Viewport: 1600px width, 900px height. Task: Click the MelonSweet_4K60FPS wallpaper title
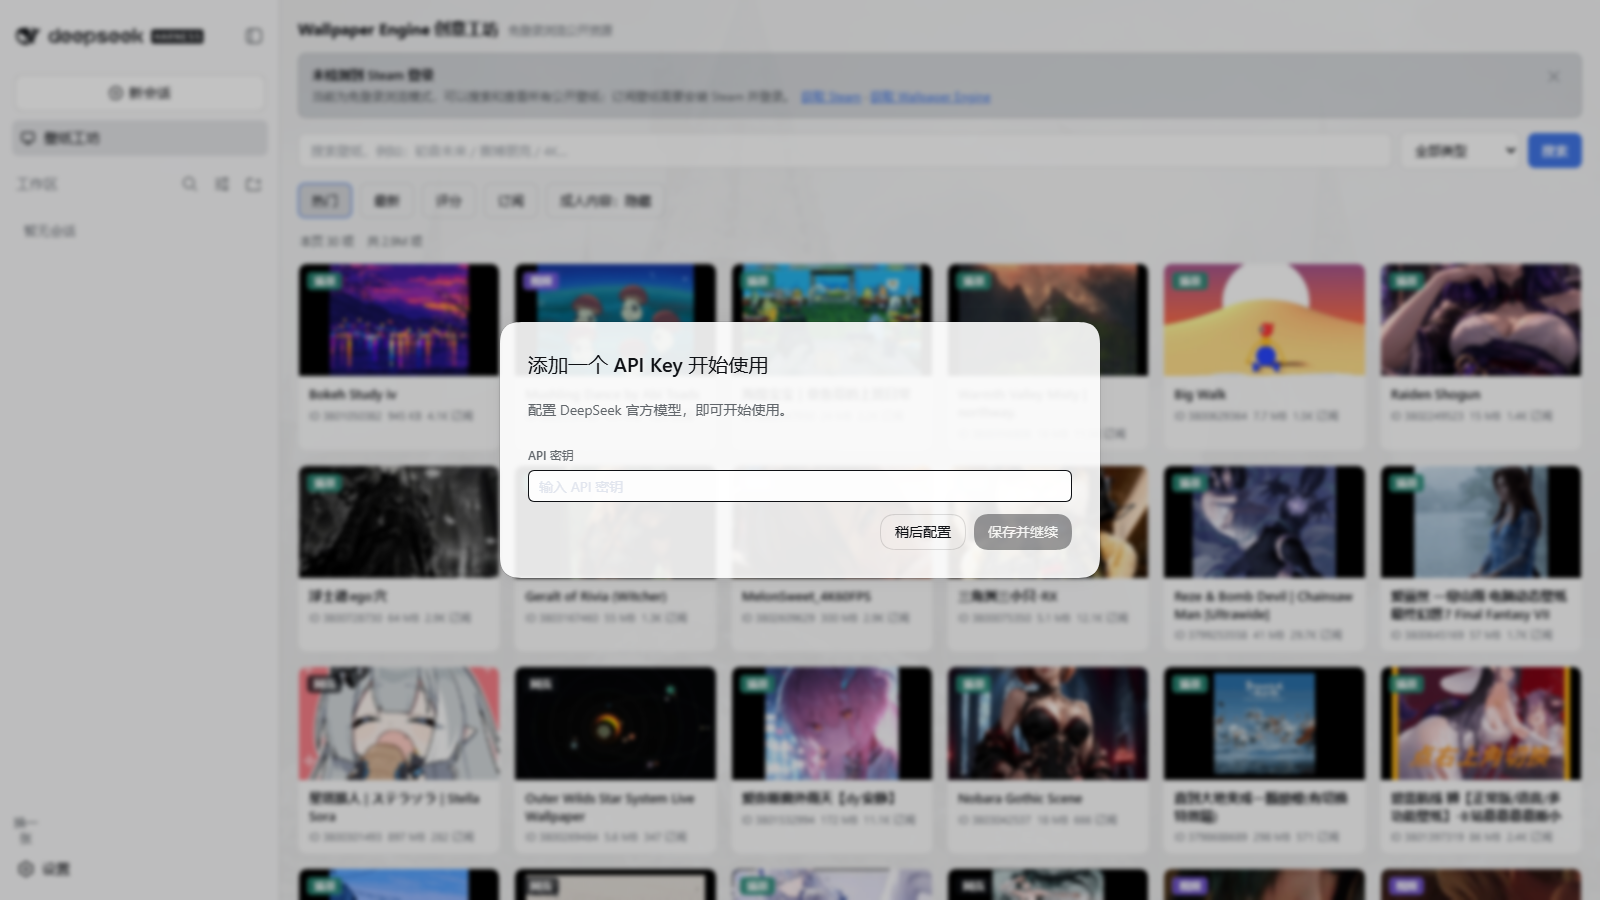(806, 596)
